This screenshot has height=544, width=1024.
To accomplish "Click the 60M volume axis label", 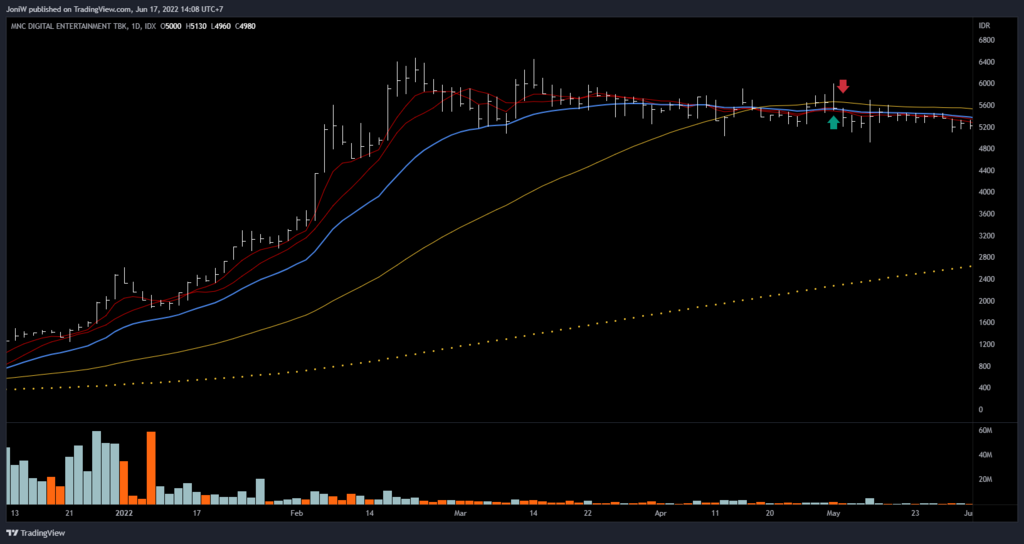I will [986, 431].
